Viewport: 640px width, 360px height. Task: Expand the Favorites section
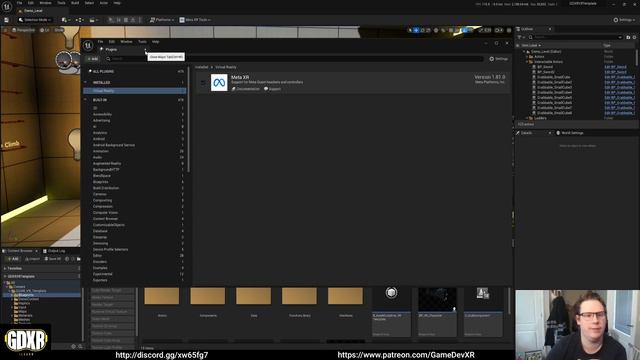coord(5,268)
